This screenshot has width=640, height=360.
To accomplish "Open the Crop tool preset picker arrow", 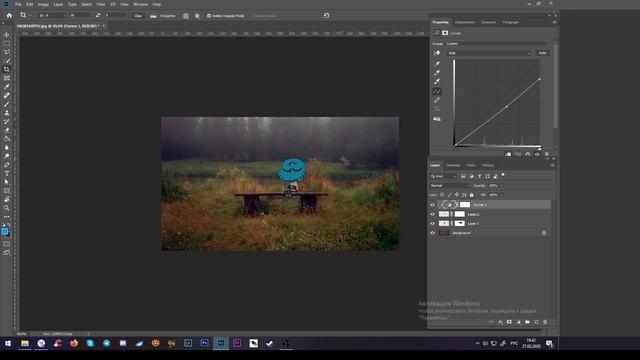I will [x=29, y=16].
